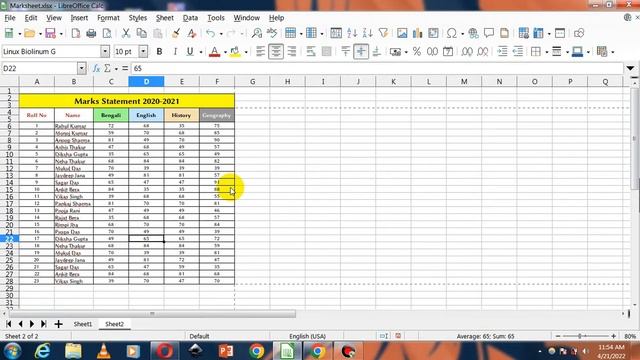This screenshot has width=640, height=360.
Task: Open the Undo history dropdown arrow
Action: 221,33
